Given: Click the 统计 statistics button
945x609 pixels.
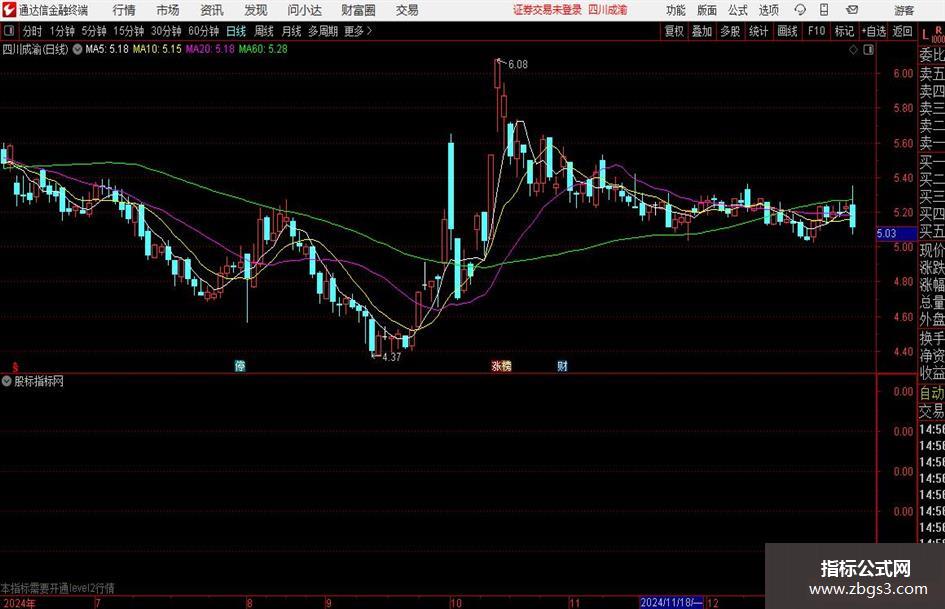Looking at the screenshot, I should pos(758,31).
